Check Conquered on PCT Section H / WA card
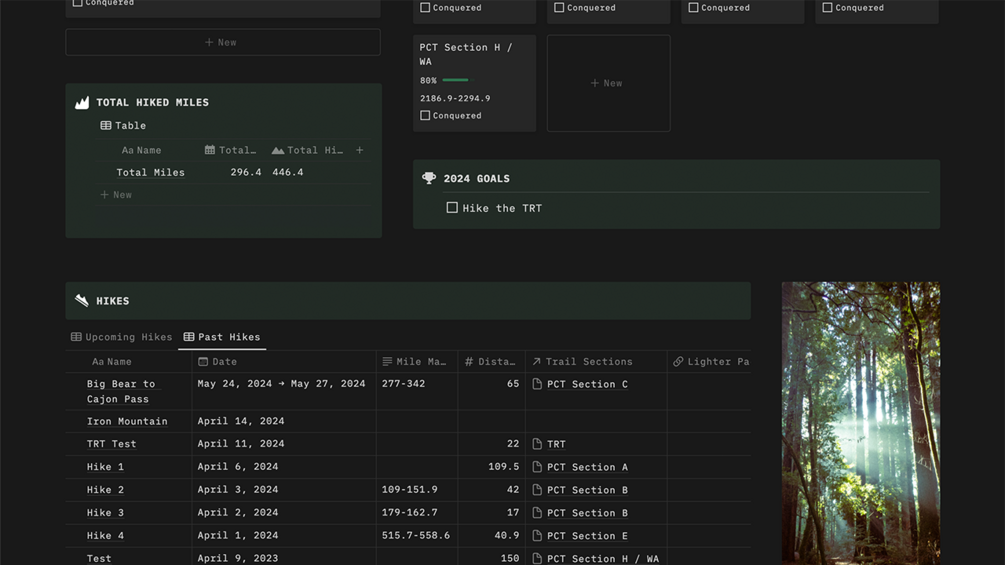This screenshot has height=565, width=1005. coord(425,115)
